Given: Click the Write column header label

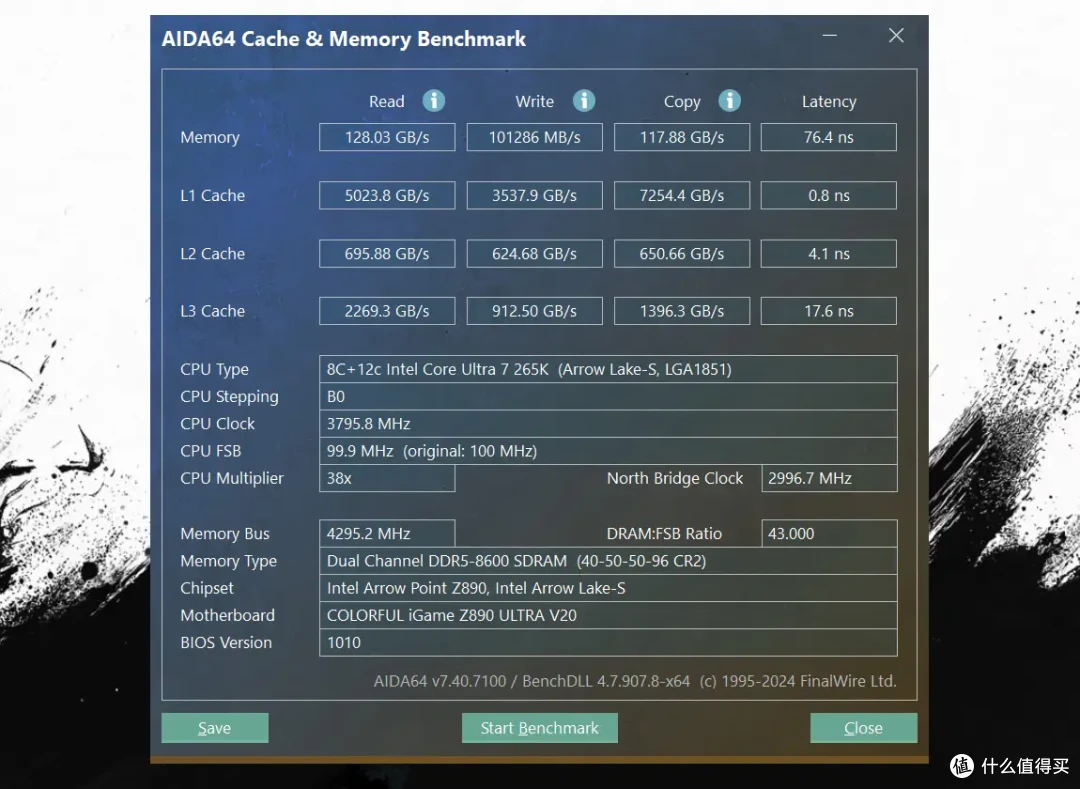Looking at the screenshot, I should coord(534,101).
